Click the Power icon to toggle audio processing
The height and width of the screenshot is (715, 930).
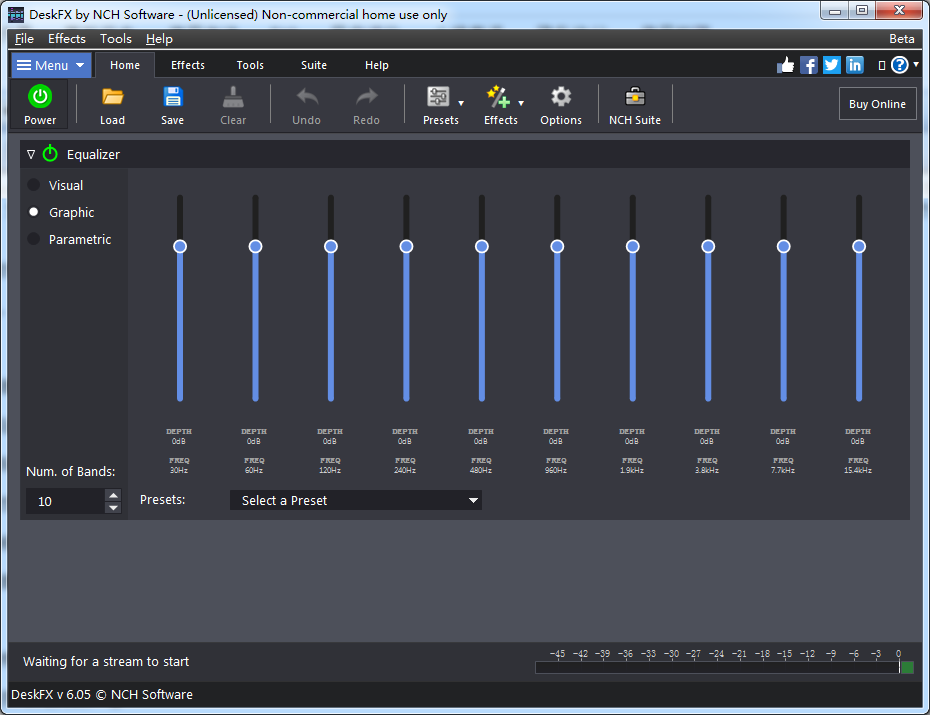coord(39,104)
